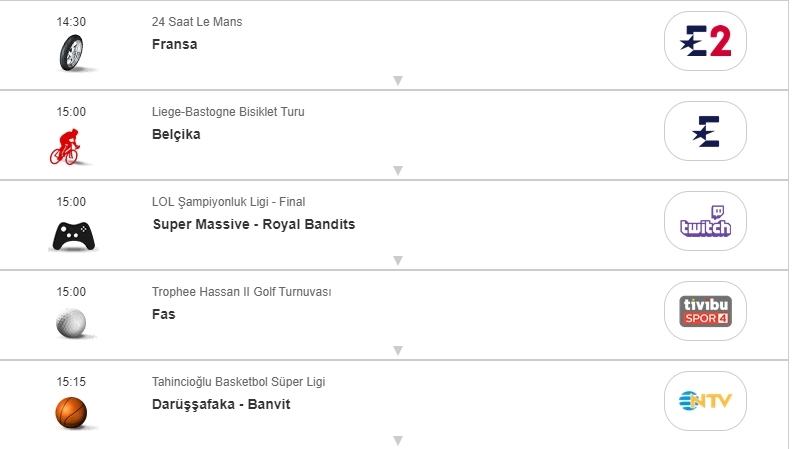Open the NTV channel logo

[705, 401]
